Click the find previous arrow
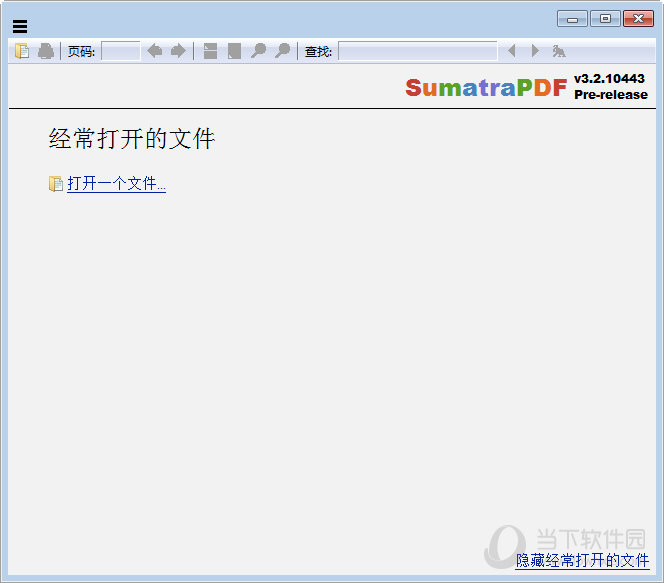The height and width of the screenshot is (583, 664). [x=512, y=51]
